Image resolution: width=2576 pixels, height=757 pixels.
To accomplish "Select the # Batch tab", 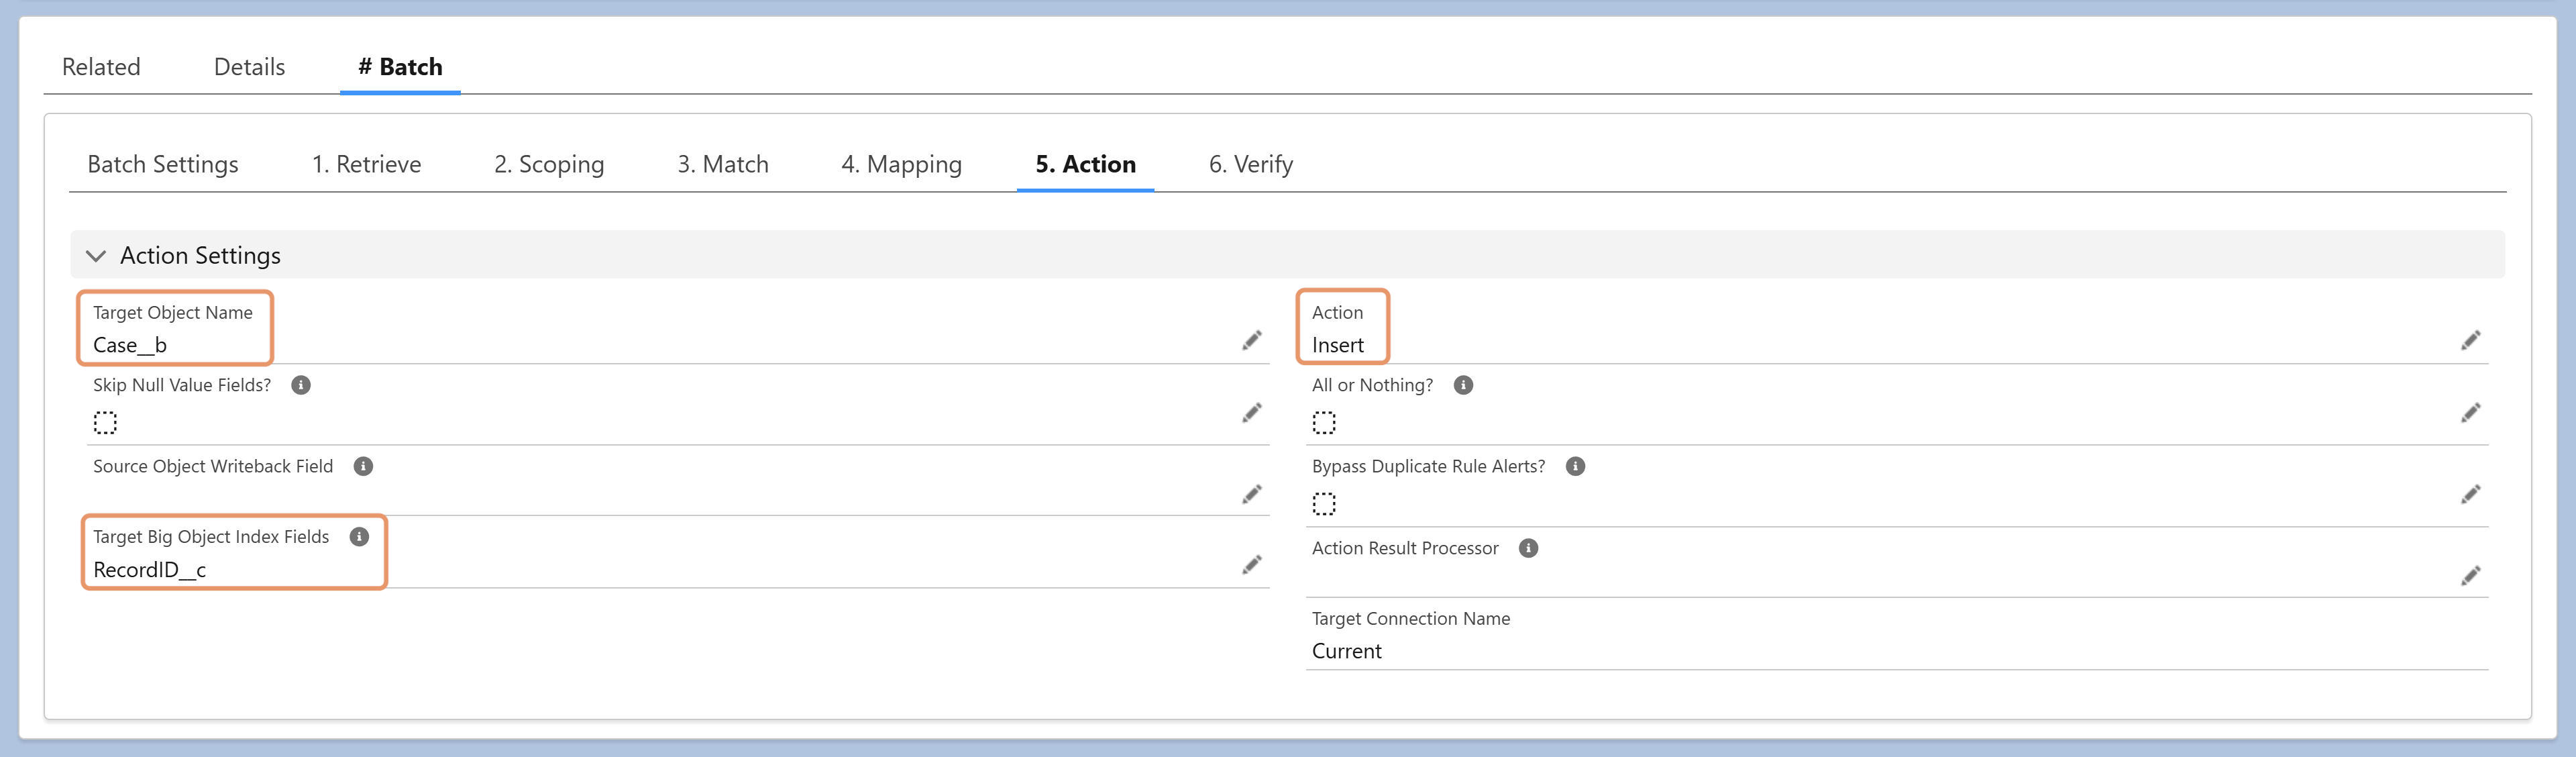I will pyautogui.click(x=400, y=67).
